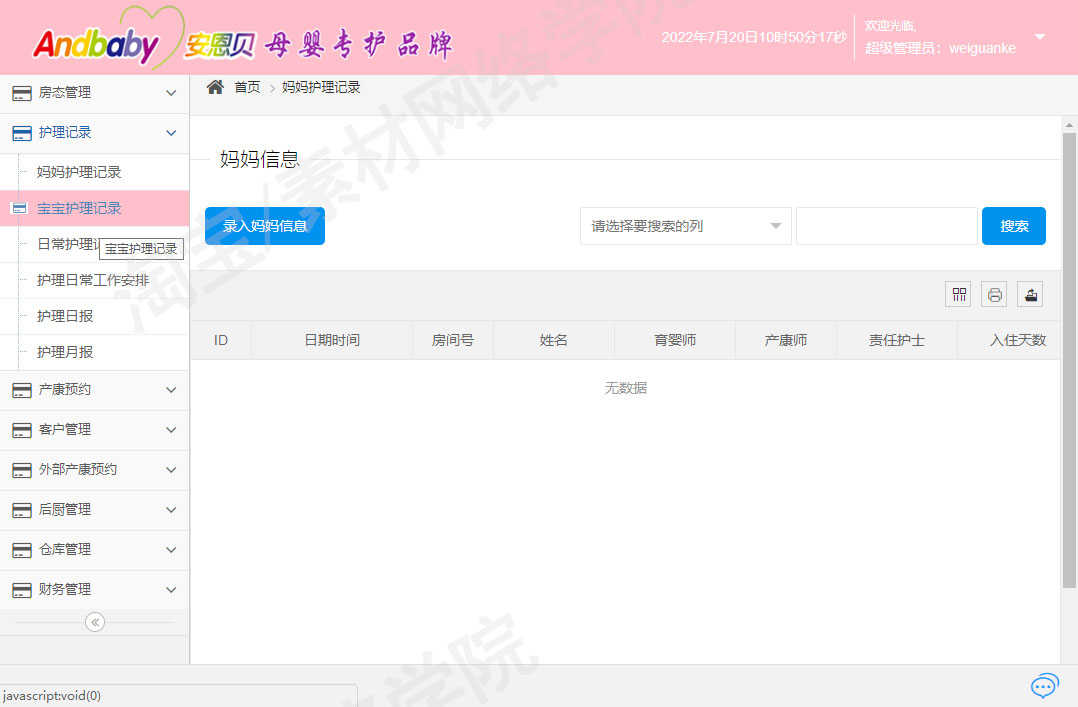Click the 姓名 column header

click(x=553, y=340)
